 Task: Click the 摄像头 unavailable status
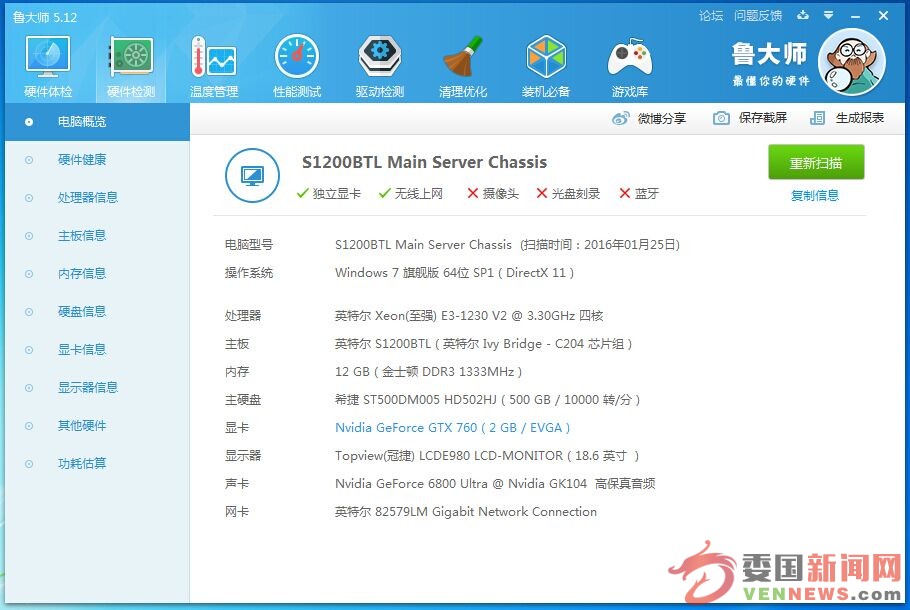(x=493, y=193)
